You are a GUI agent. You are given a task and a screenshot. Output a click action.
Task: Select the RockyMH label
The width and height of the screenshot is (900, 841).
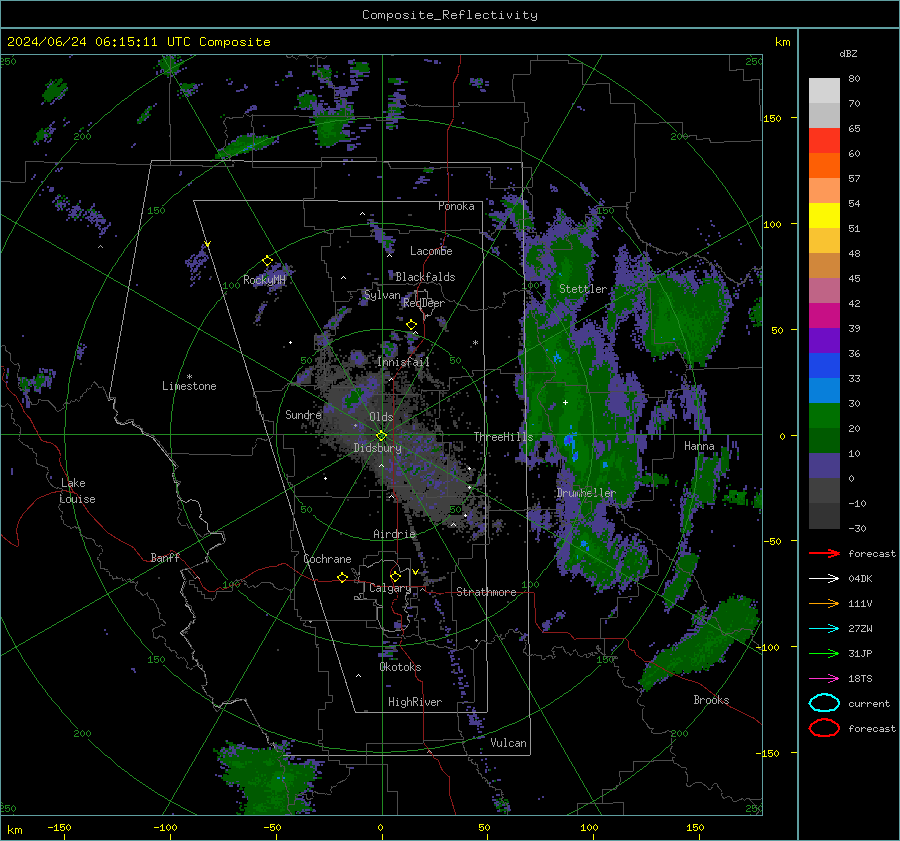coord(264,280)
